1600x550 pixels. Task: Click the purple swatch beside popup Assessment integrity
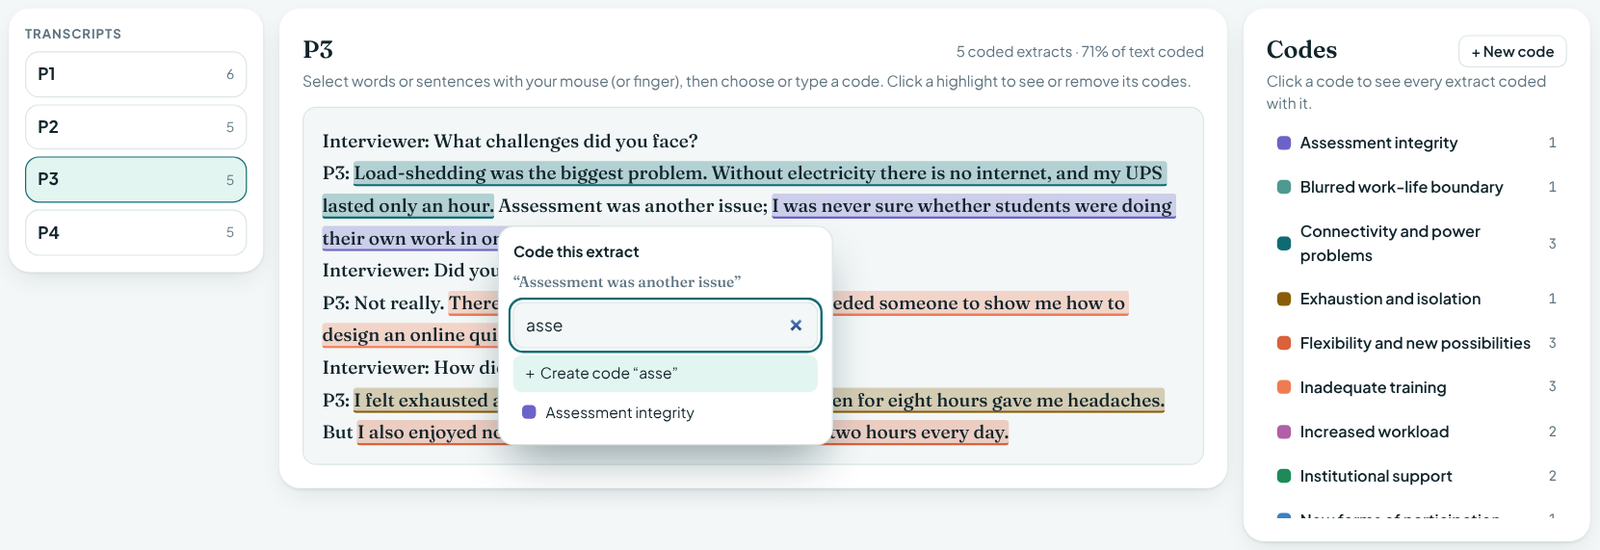tap(529, 412)
